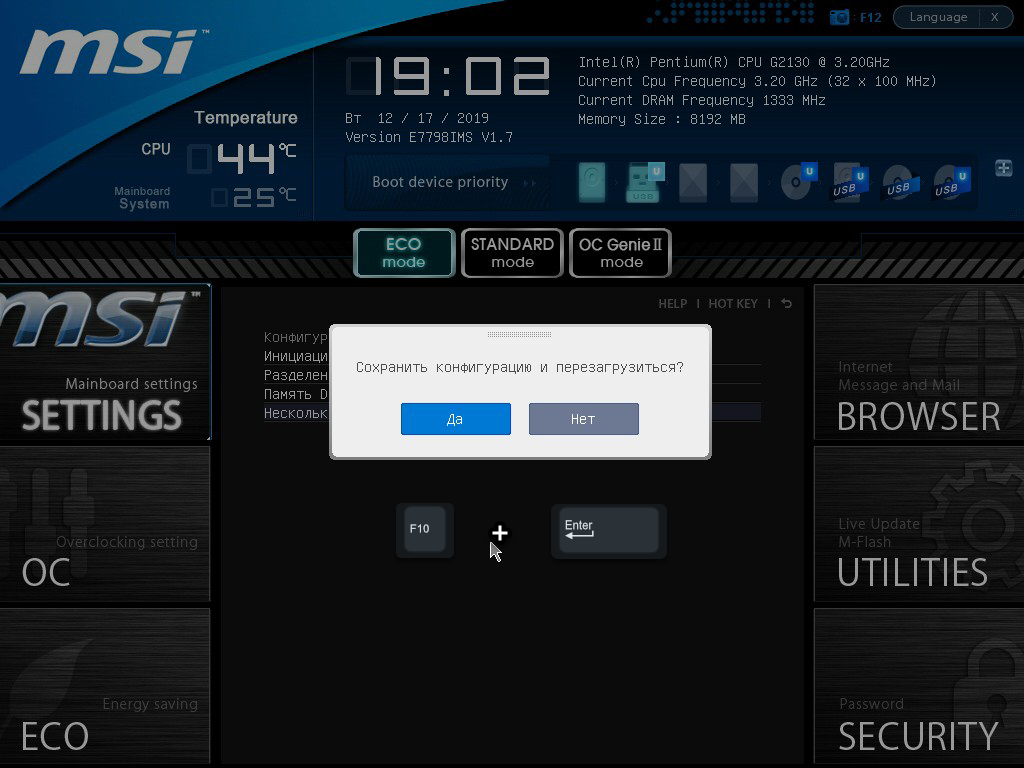
Task: Click 'Current DRAM Frequency 1333 MHz' line
Action: pos(702,100)
